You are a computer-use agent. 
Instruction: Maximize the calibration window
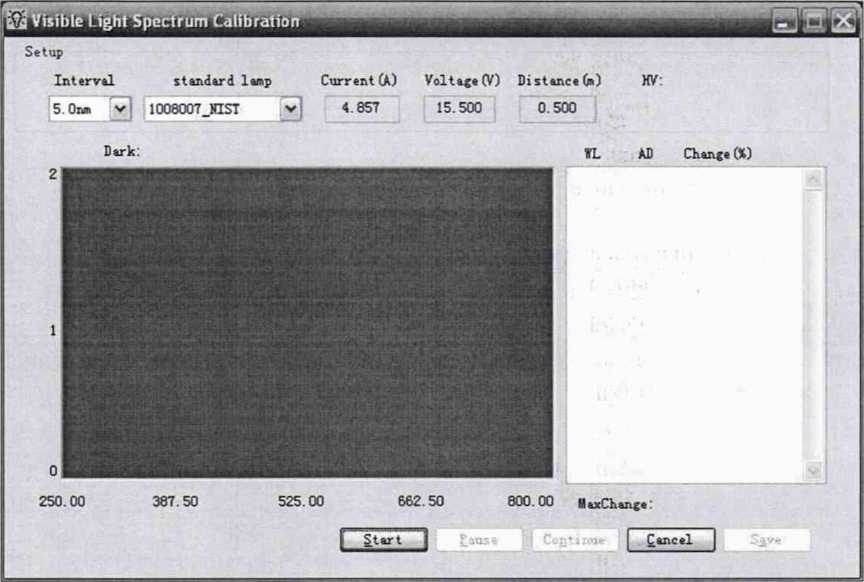(x=814, y=22)
